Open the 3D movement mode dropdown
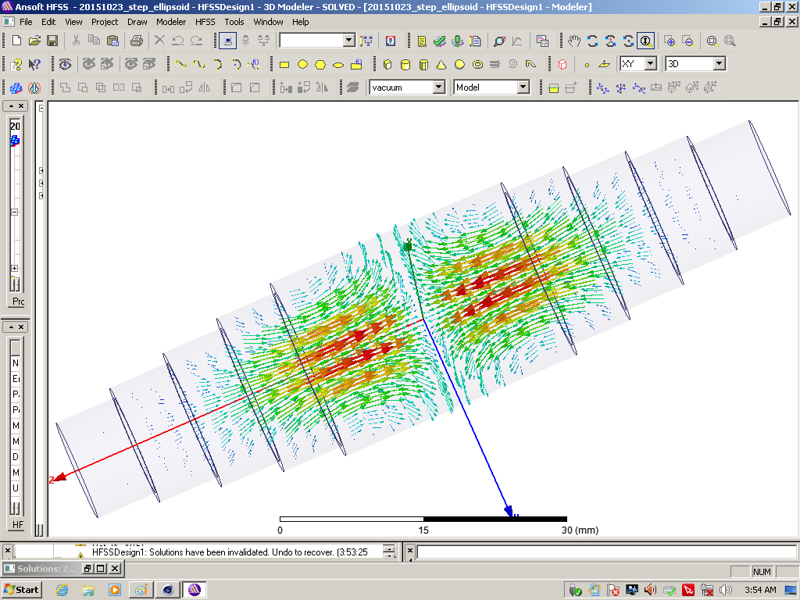 pos(718,64)
